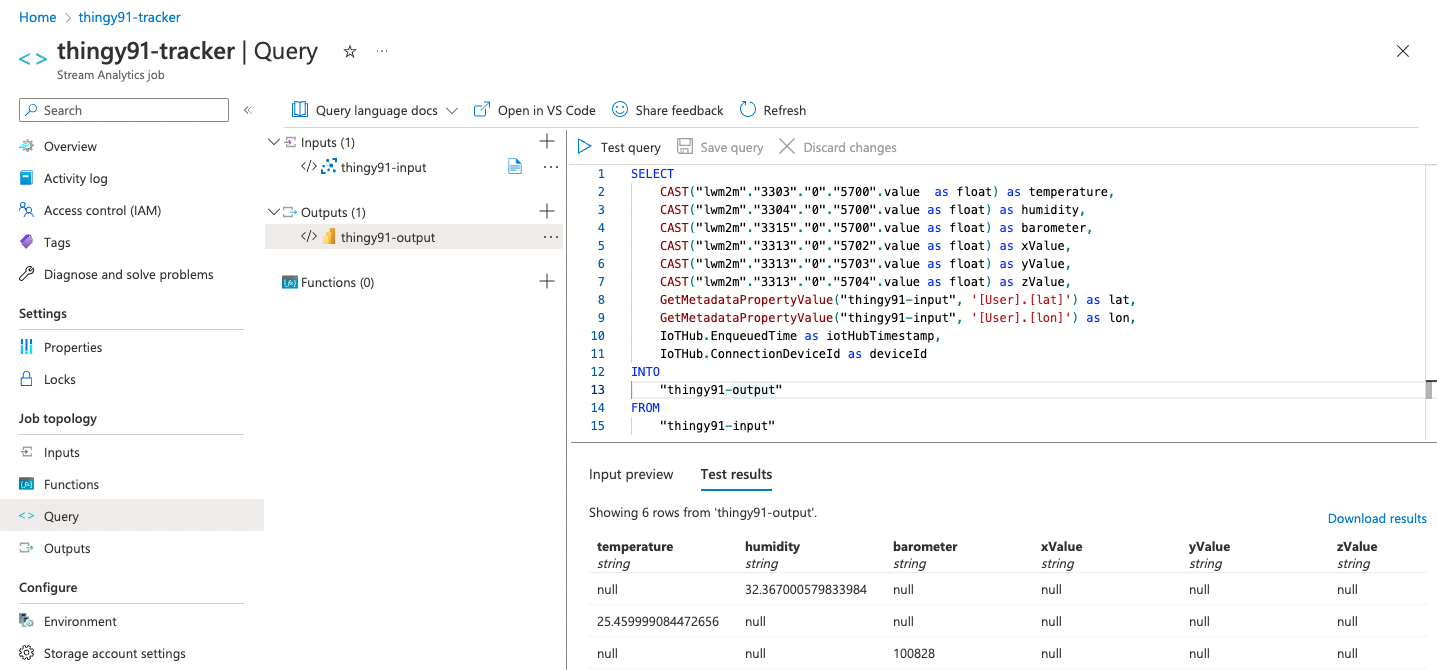Open the thingy91-tracker breadcrumb link

(x=129, y=17)
